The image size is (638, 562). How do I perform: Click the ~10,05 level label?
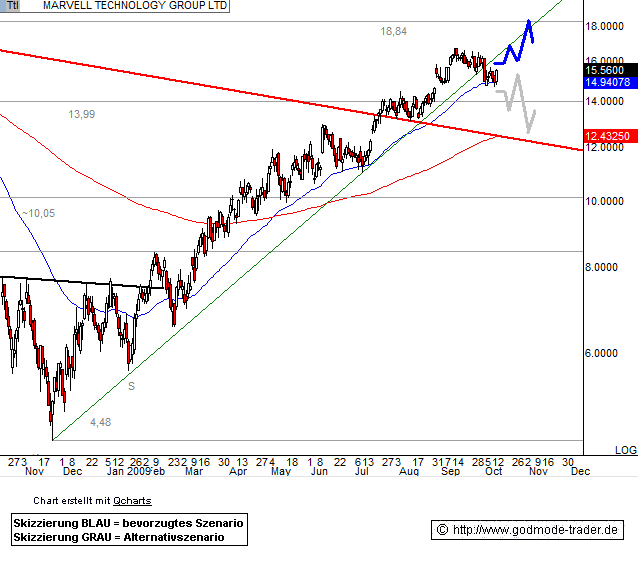click(38, 213)
